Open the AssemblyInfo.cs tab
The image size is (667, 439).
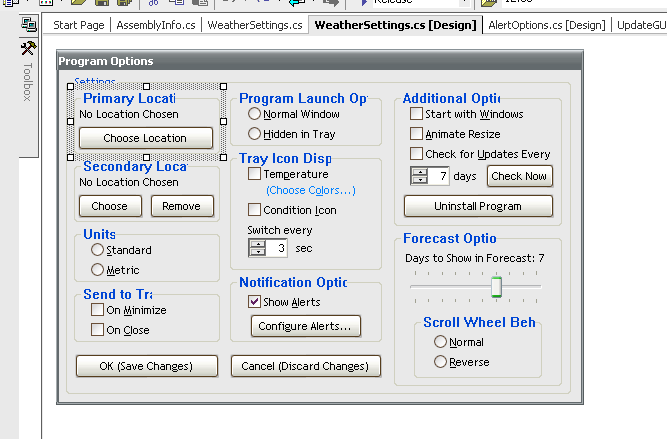click(156, 25)
